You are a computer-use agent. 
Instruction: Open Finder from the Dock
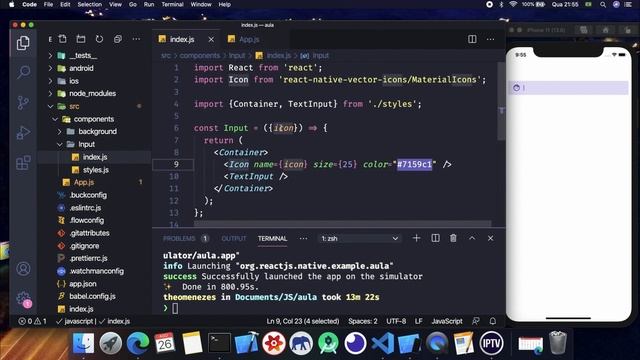point(83,343)
